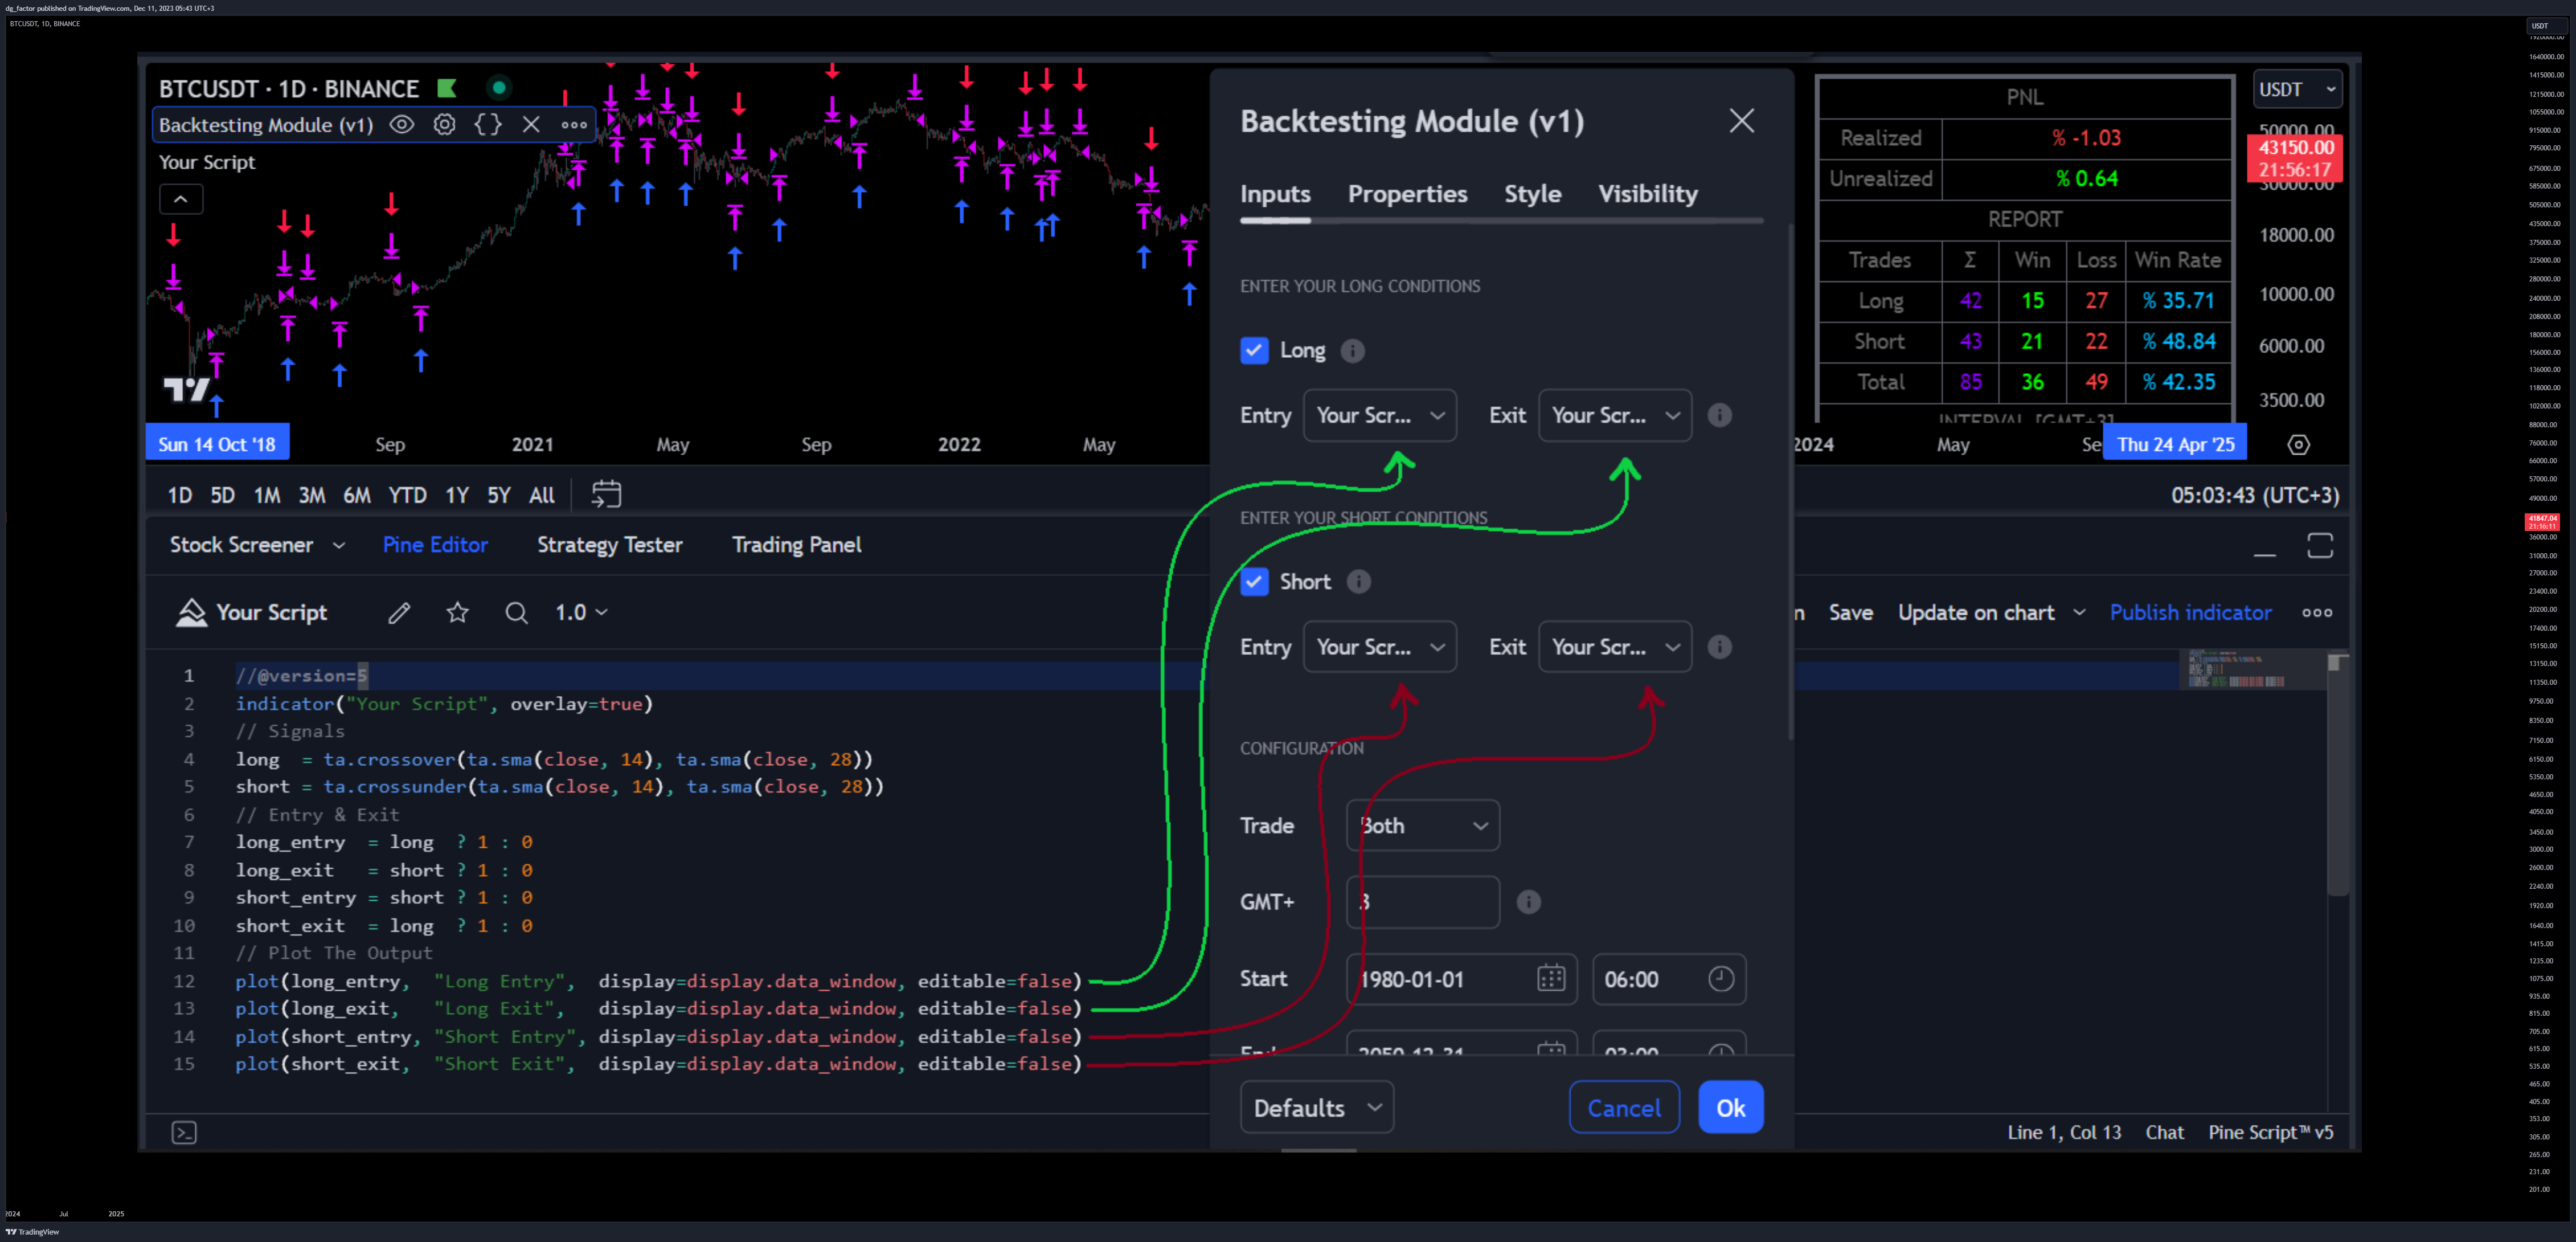
Task: Open the Defaults dropdown
Action: pyautogui.click(x=1317, y=1108)
